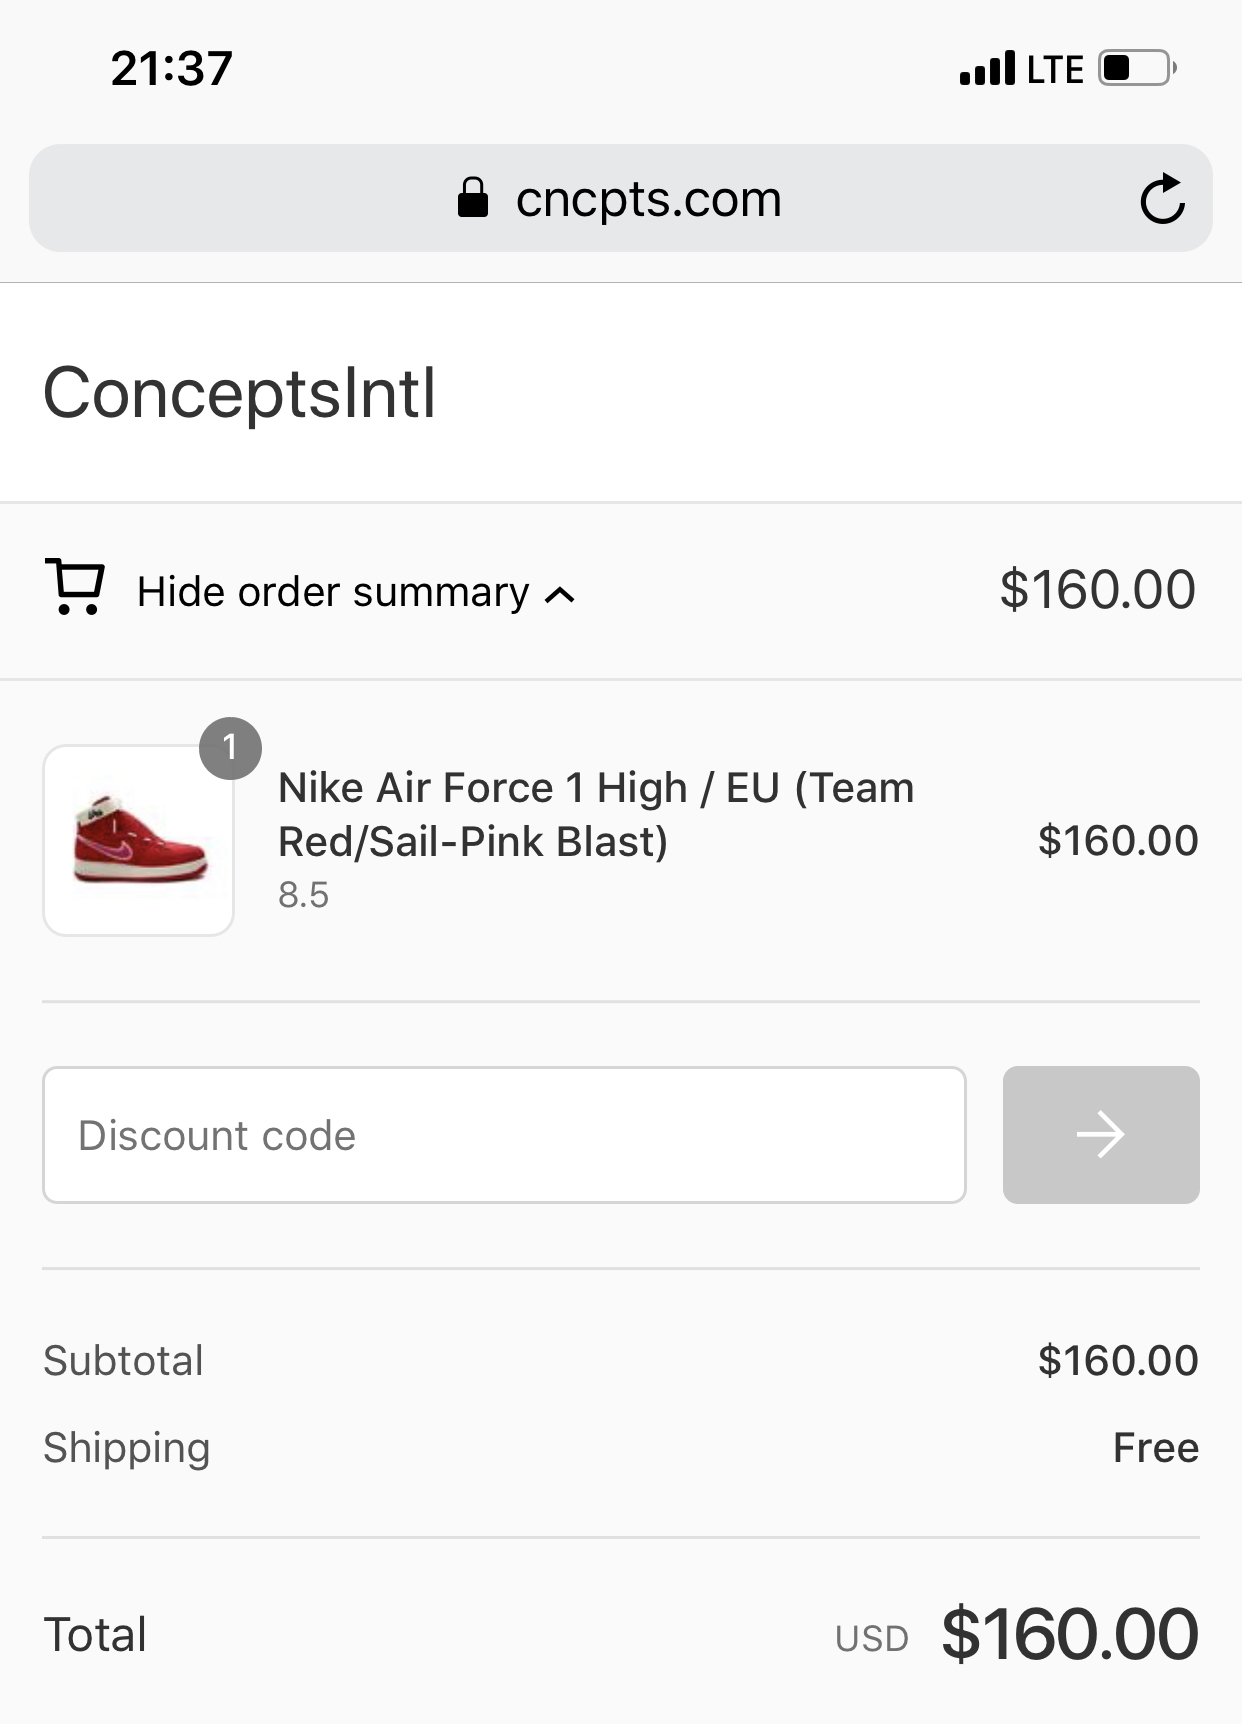Tap the LTE network indicator

coord(1055,70)
